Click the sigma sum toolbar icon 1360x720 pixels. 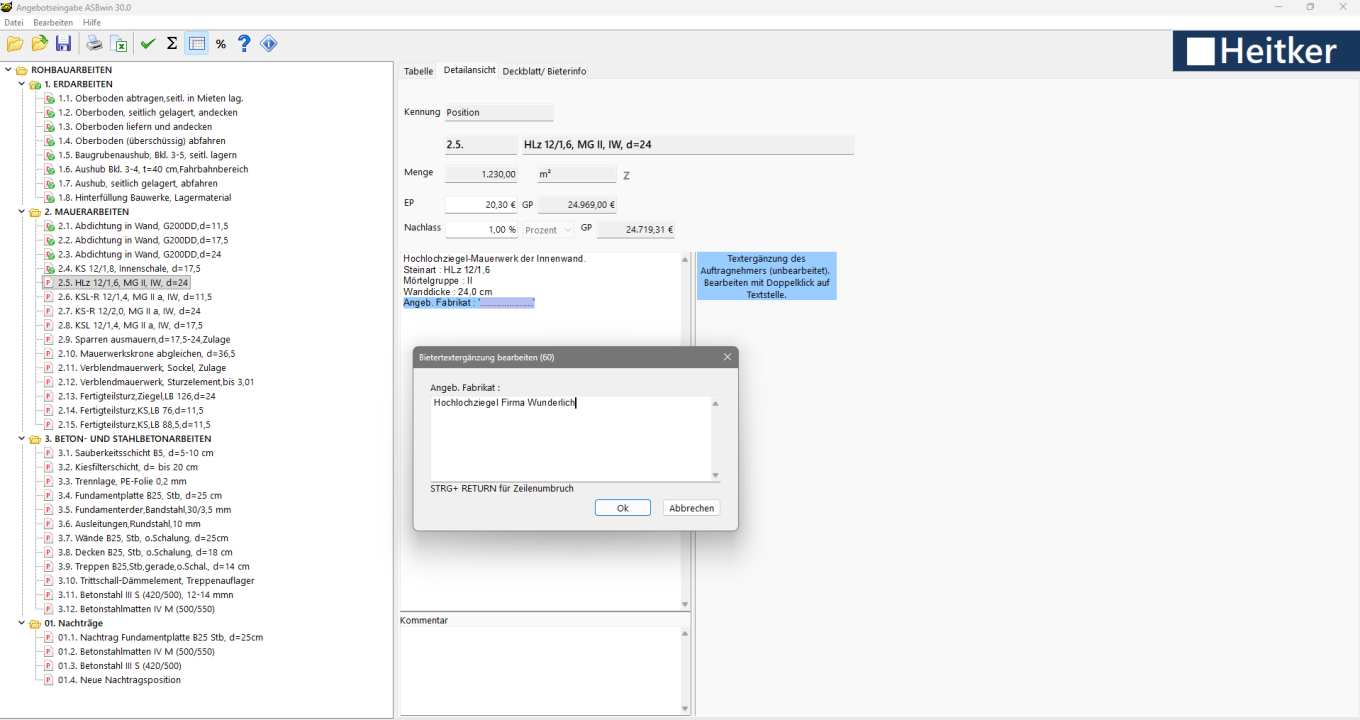tap(172, 43)
